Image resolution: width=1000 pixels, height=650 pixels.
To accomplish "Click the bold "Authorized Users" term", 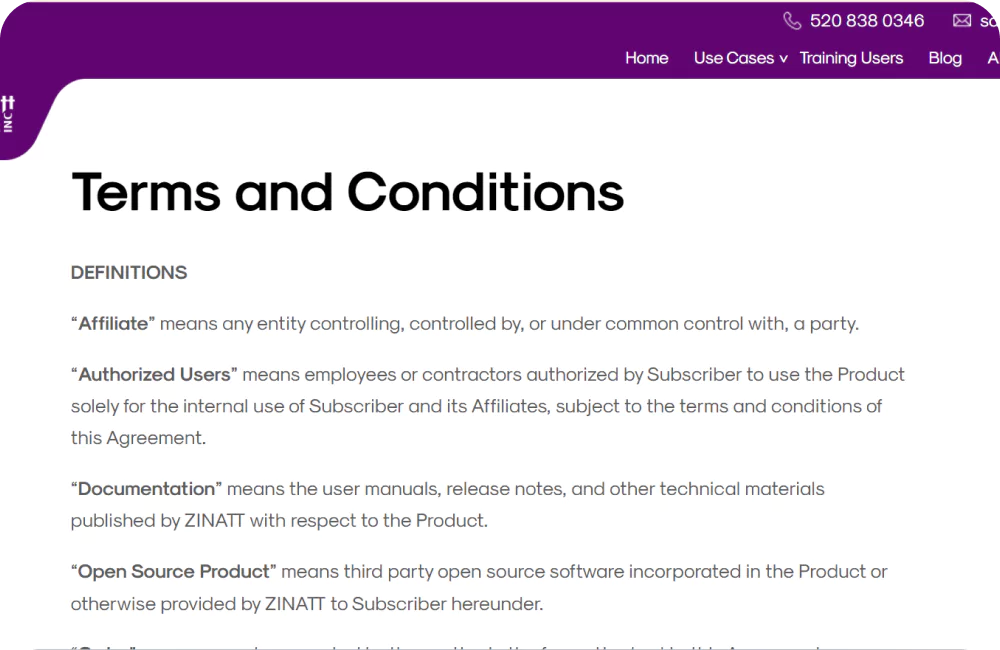I will (154, 374).
